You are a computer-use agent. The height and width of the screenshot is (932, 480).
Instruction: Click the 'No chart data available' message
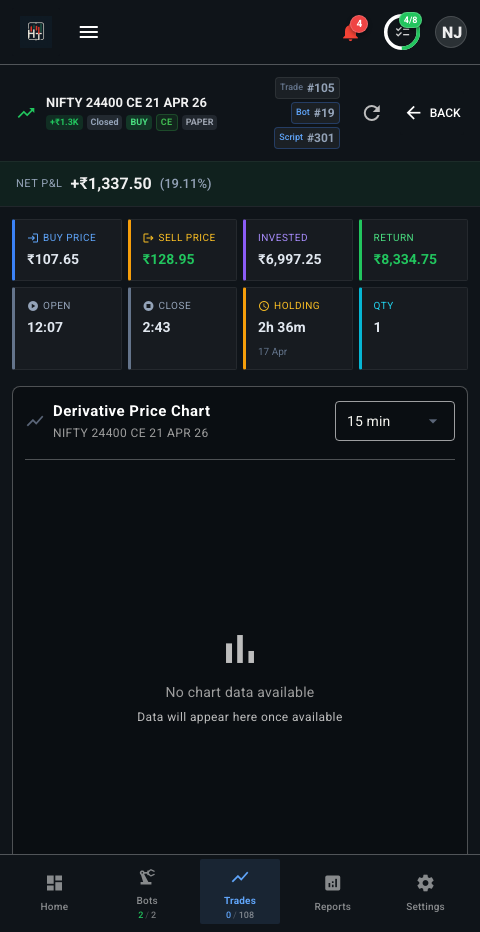click(240, 692)
